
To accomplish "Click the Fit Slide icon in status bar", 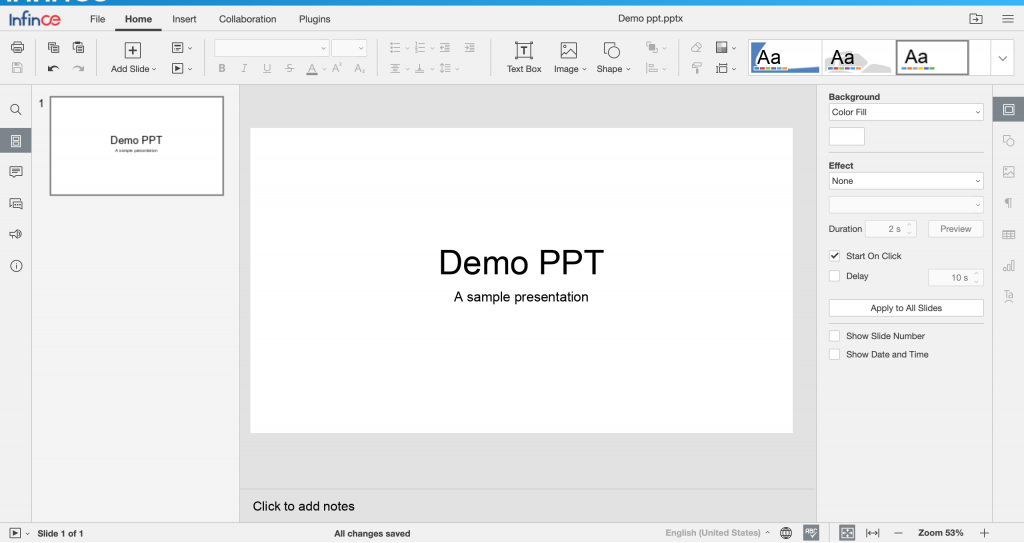I will [847, 533].
